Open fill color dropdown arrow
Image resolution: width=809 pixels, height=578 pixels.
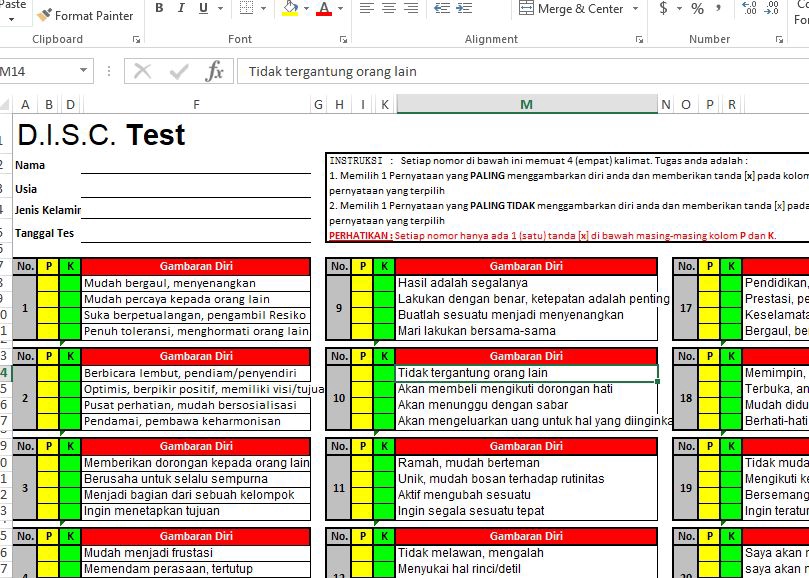pos(306,8)
